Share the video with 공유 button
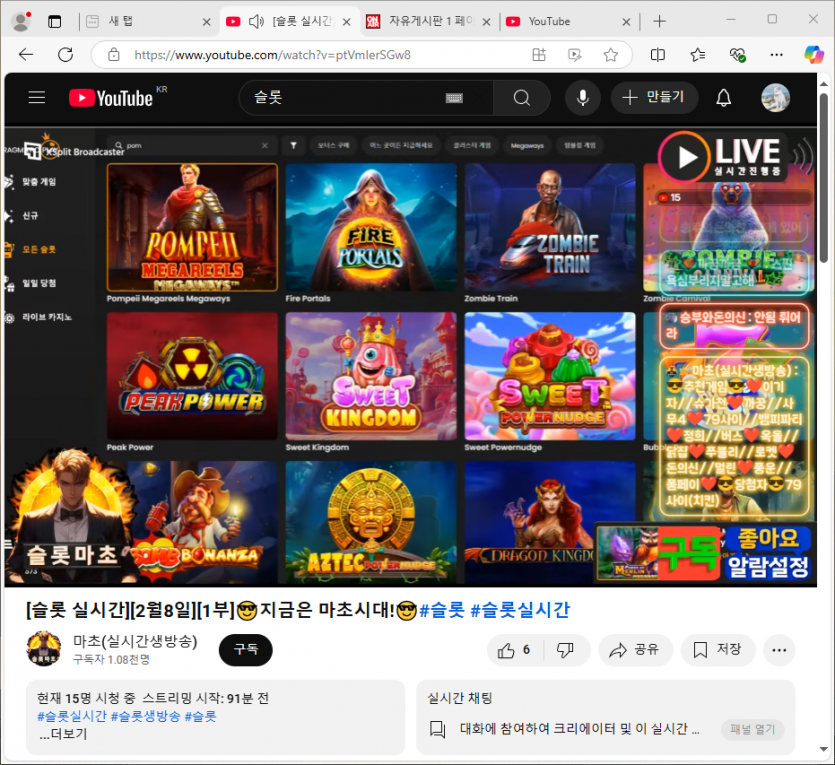The width and height of the screenshot is (835, 765). click(635, 649)
